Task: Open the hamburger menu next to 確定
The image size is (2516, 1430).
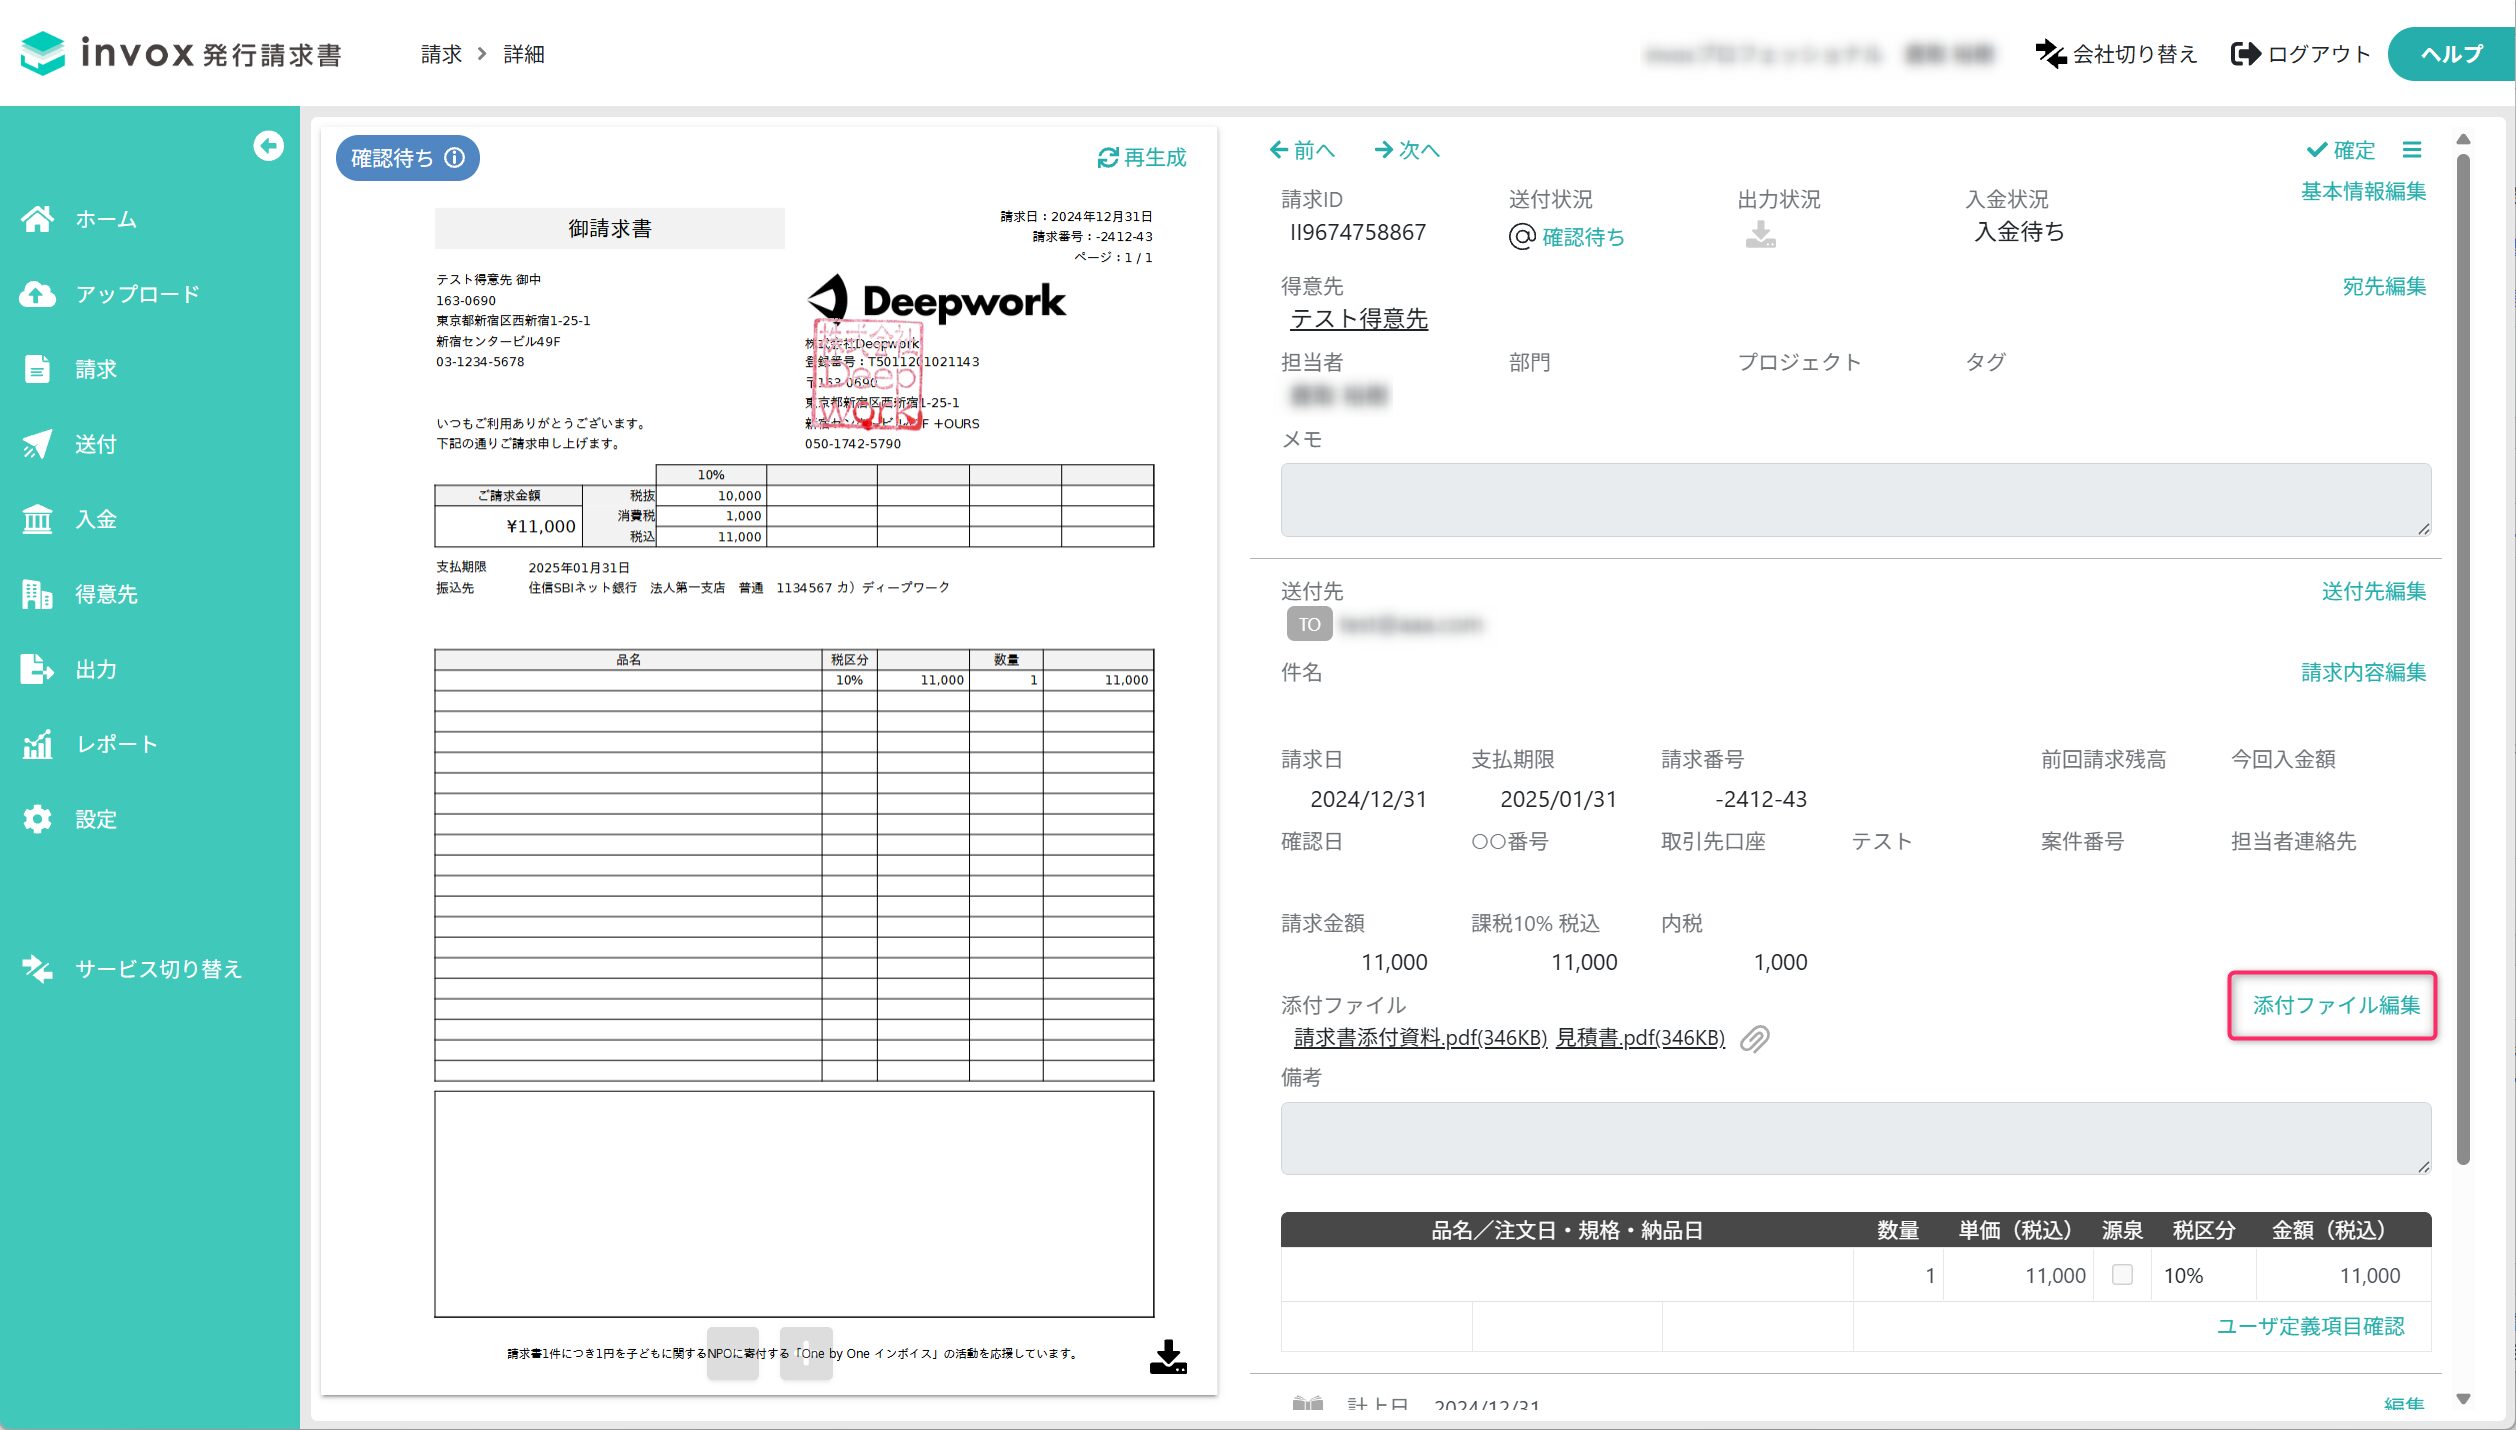Action: [2412, 150]
